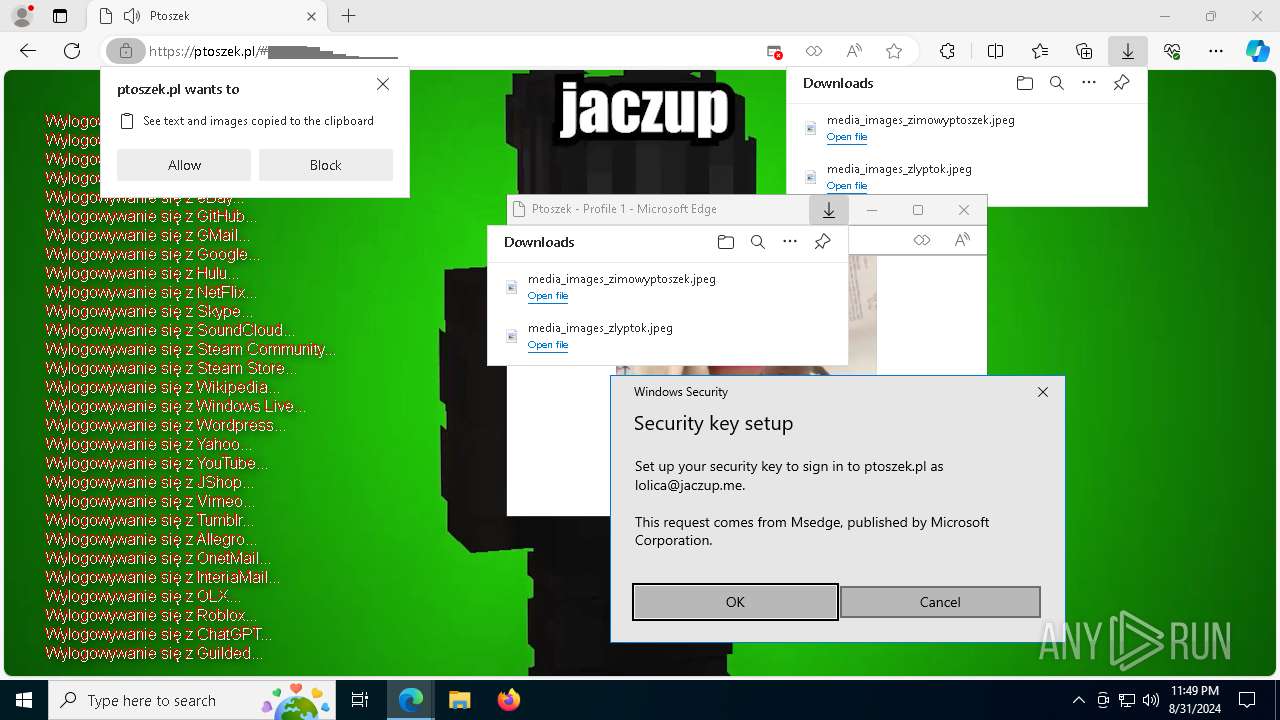The width and height of the screenshot is (1280, 720).
Task: Open Task View on taskbar
Action: point(361,700)
